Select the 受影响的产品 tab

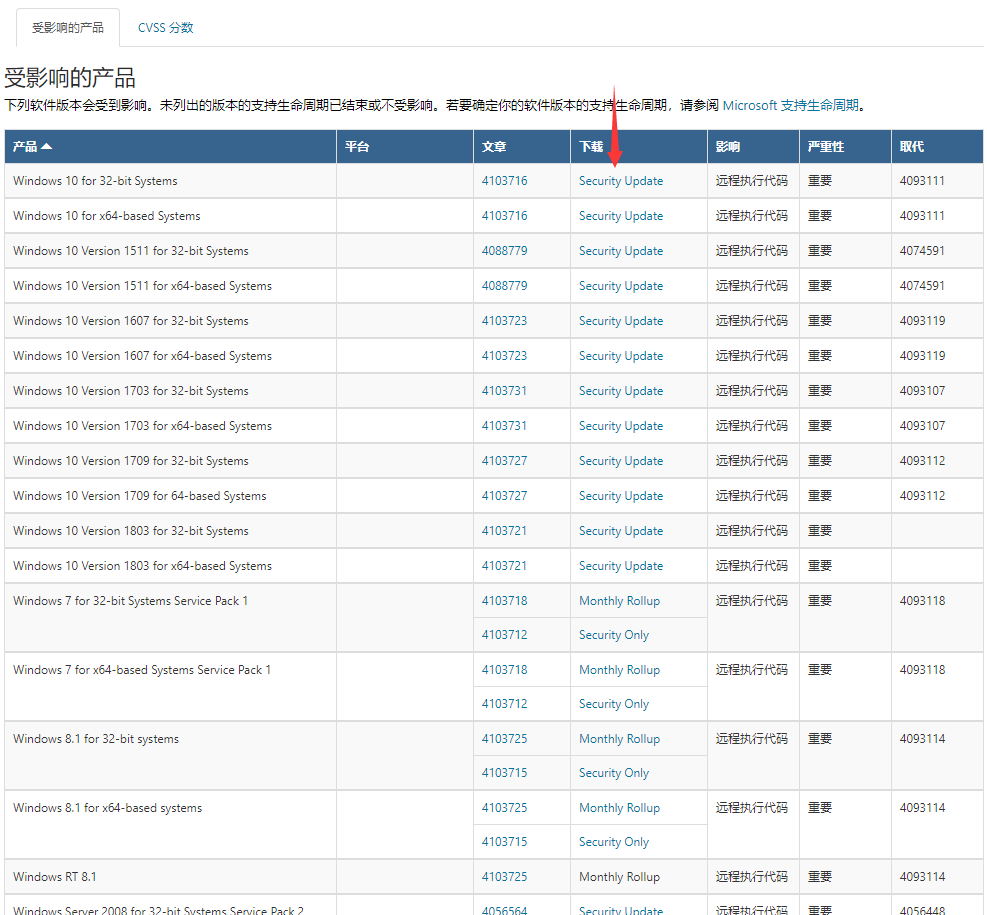pyautogui.click(x=68, y=28)
